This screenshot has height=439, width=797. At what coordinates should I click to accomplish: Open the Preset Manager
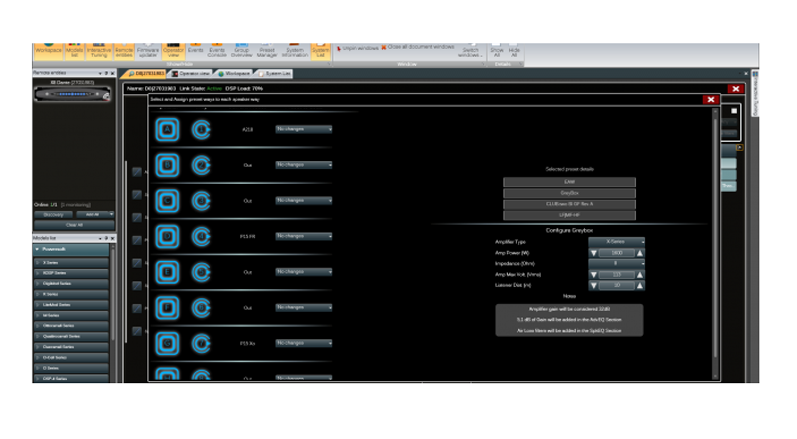click(x=267, y=51)
